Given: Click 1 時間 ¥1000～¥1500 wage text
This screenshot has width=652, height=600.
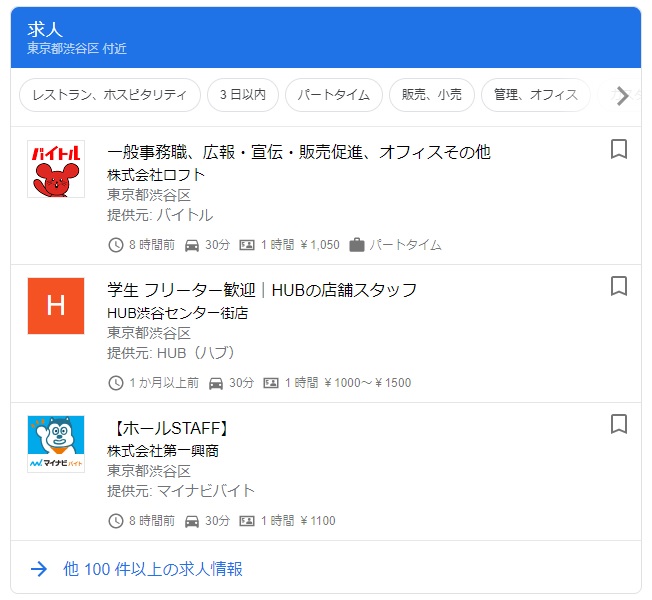Looking at the screenshot, I should pos(348,383).
